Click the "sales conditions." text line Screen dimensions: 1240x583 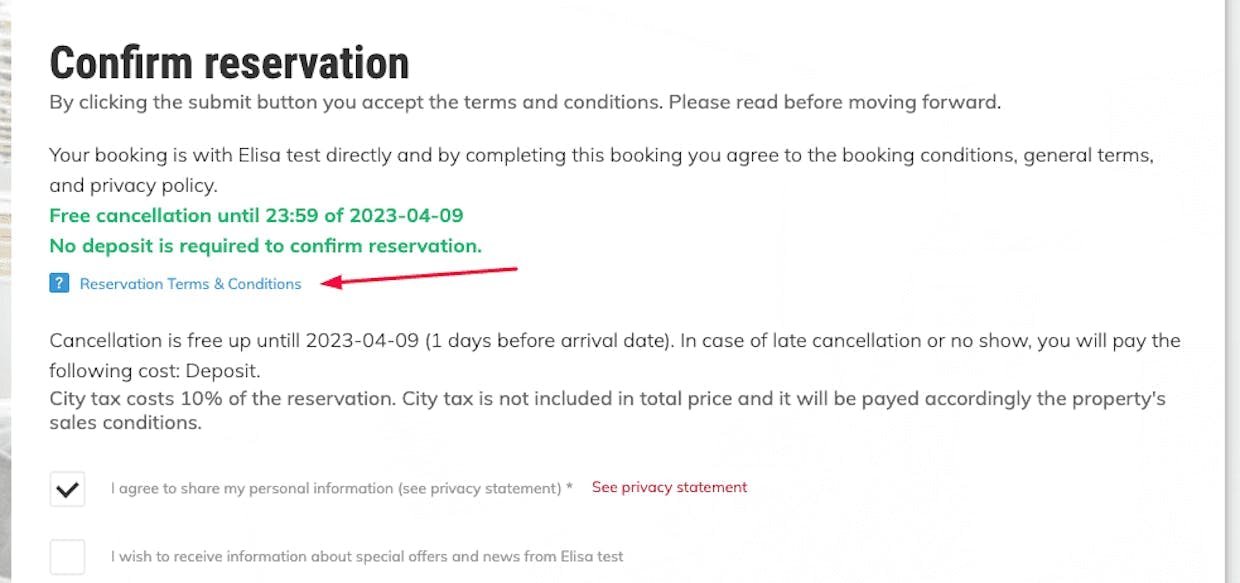125,422
